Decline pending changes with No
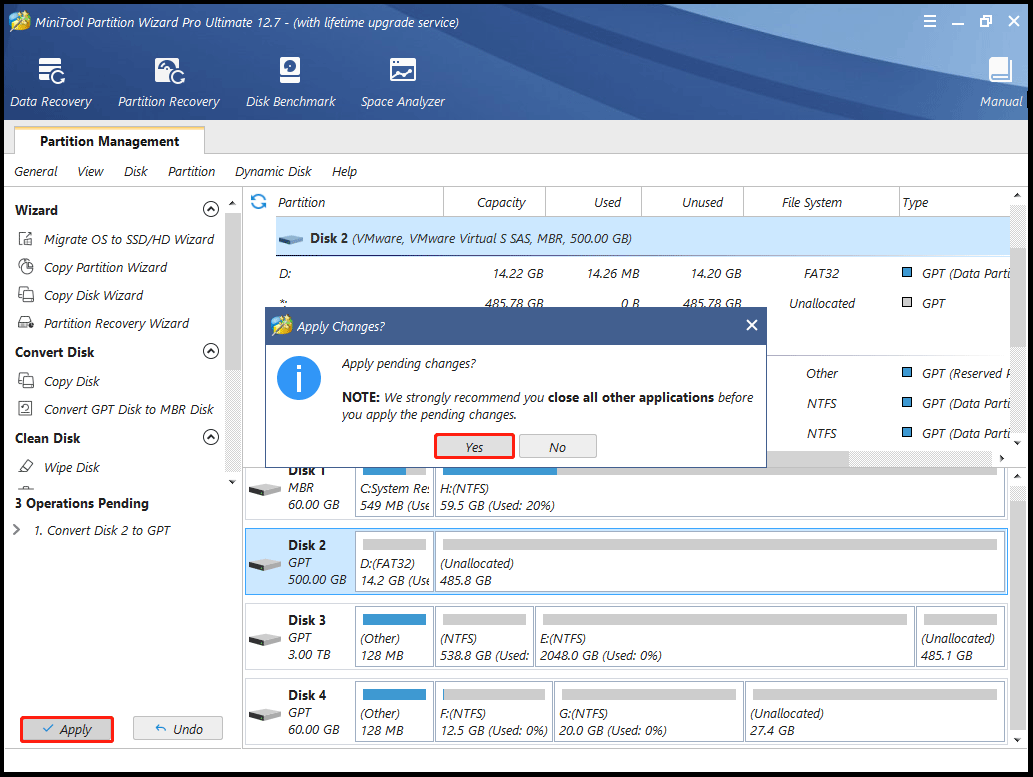This screenshot has height=777, width=1033. point(557,446)
